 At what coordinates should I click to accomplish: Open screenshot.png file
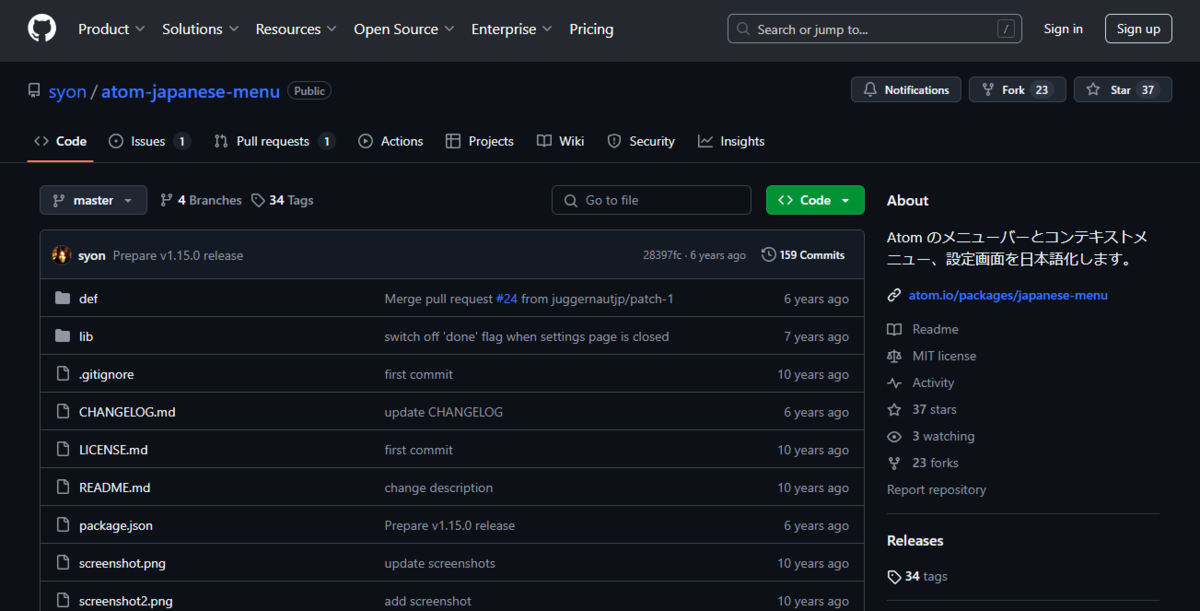[122, 564]
